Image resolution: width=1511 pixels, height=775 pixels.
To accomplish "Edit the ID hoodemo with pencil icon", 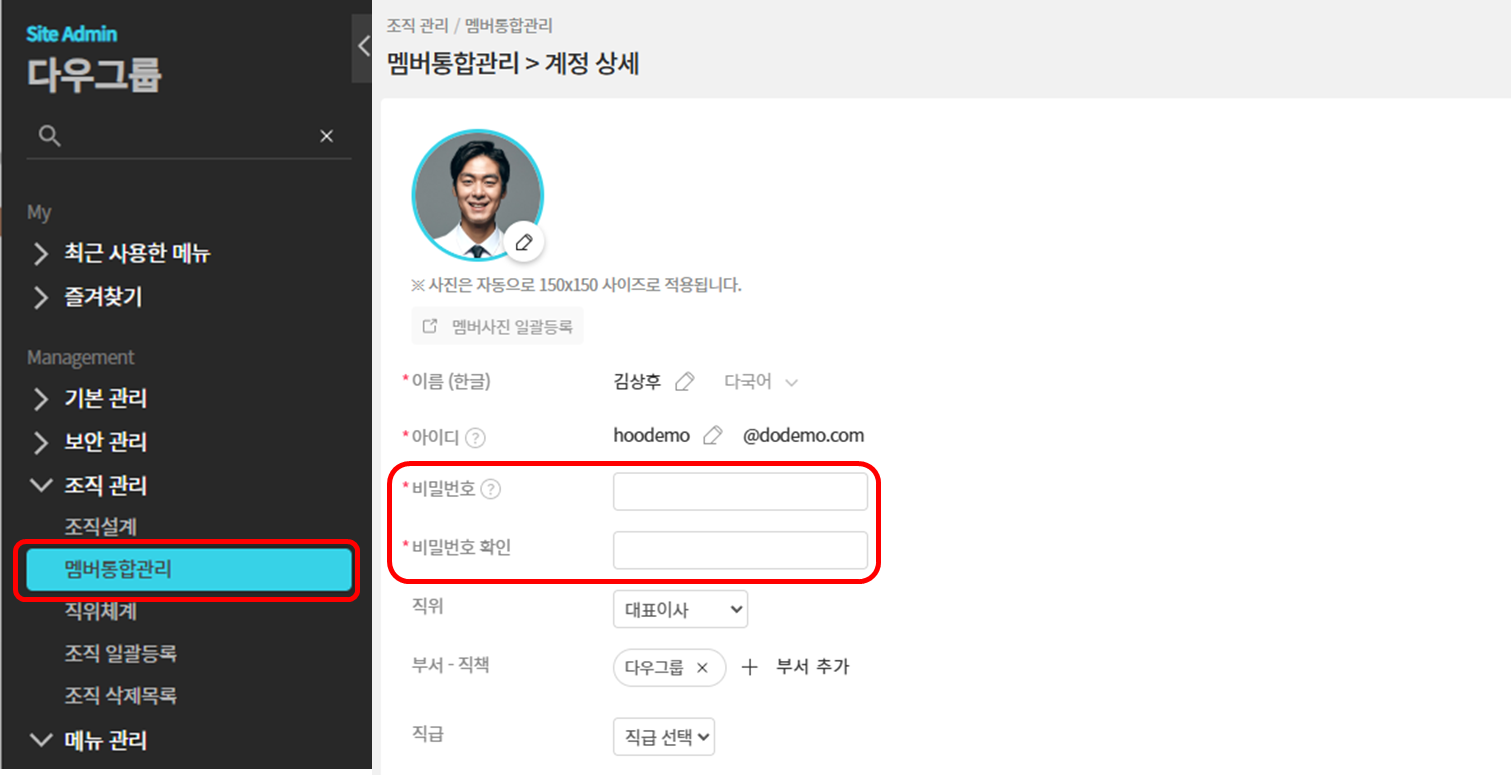I will (x=712, y=435).
